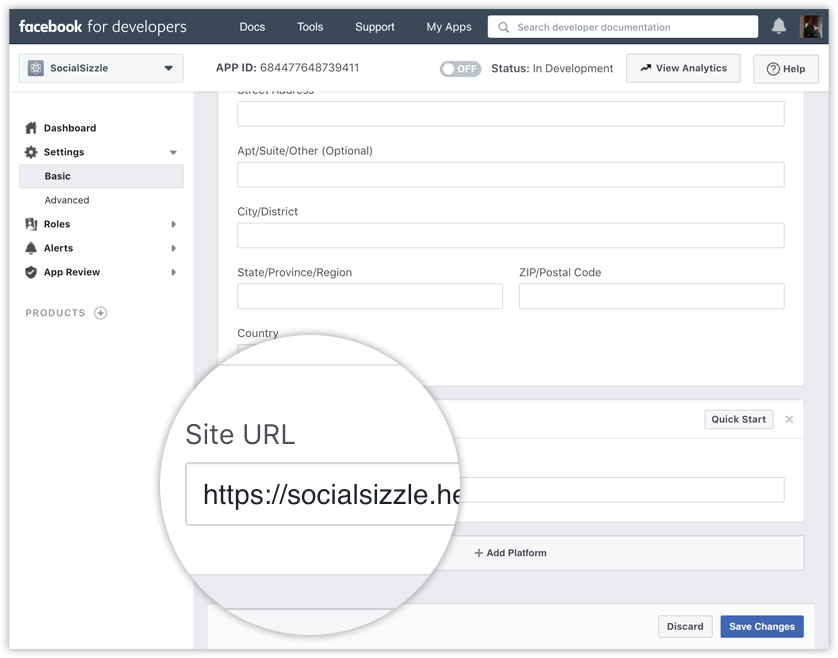Screen dimensions: 838x658
Task: Click the ZIP/Postal Code input field
Action: (x=651, y=296)
